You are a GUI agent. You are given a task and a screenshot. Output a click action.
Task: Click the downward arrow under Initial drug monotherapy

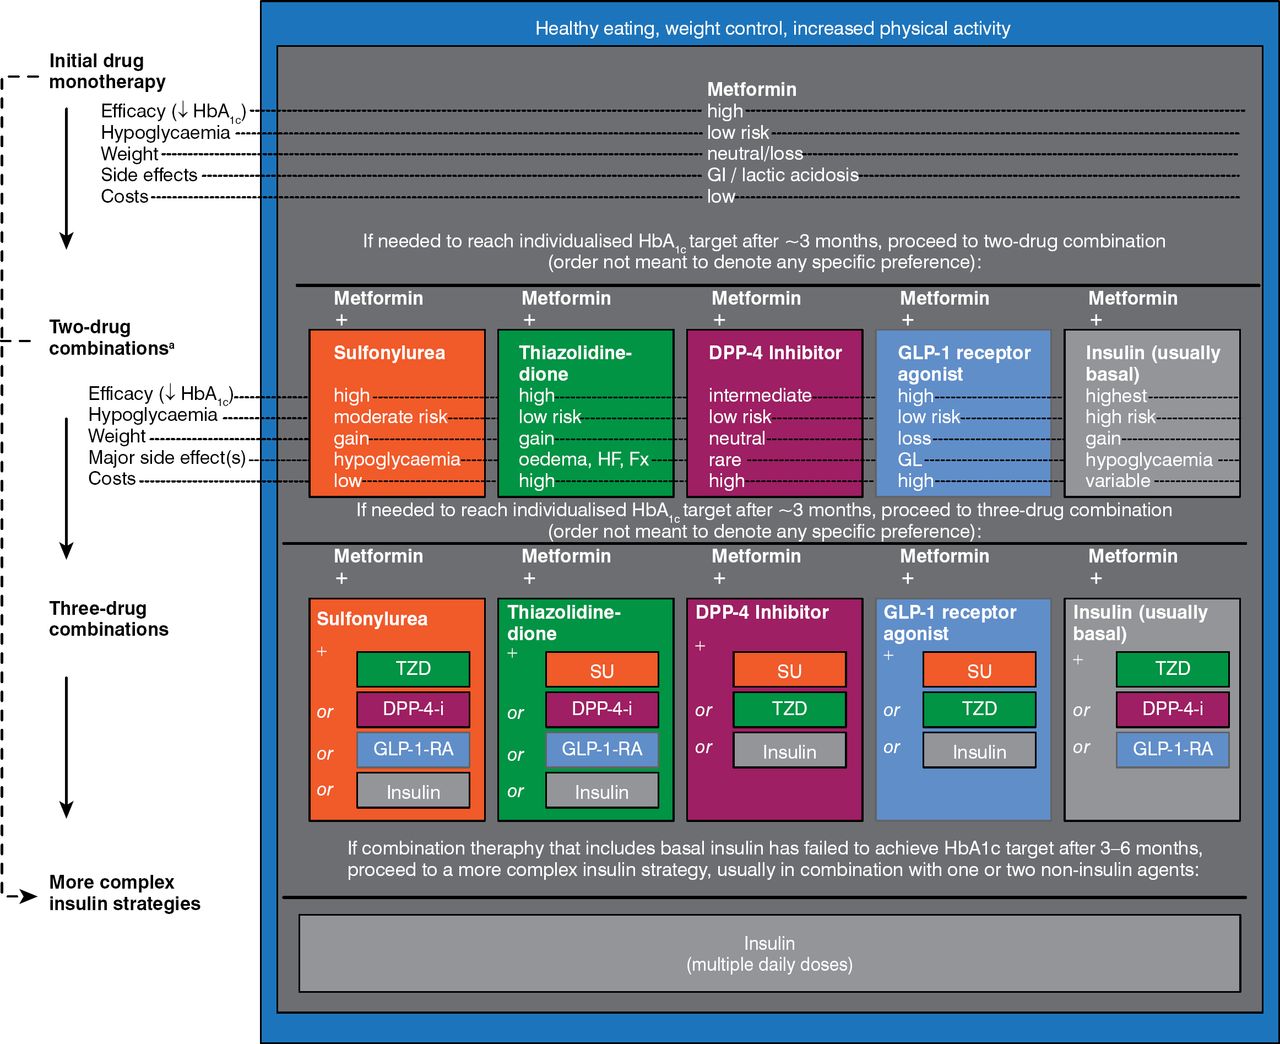[x=66, y=178]
